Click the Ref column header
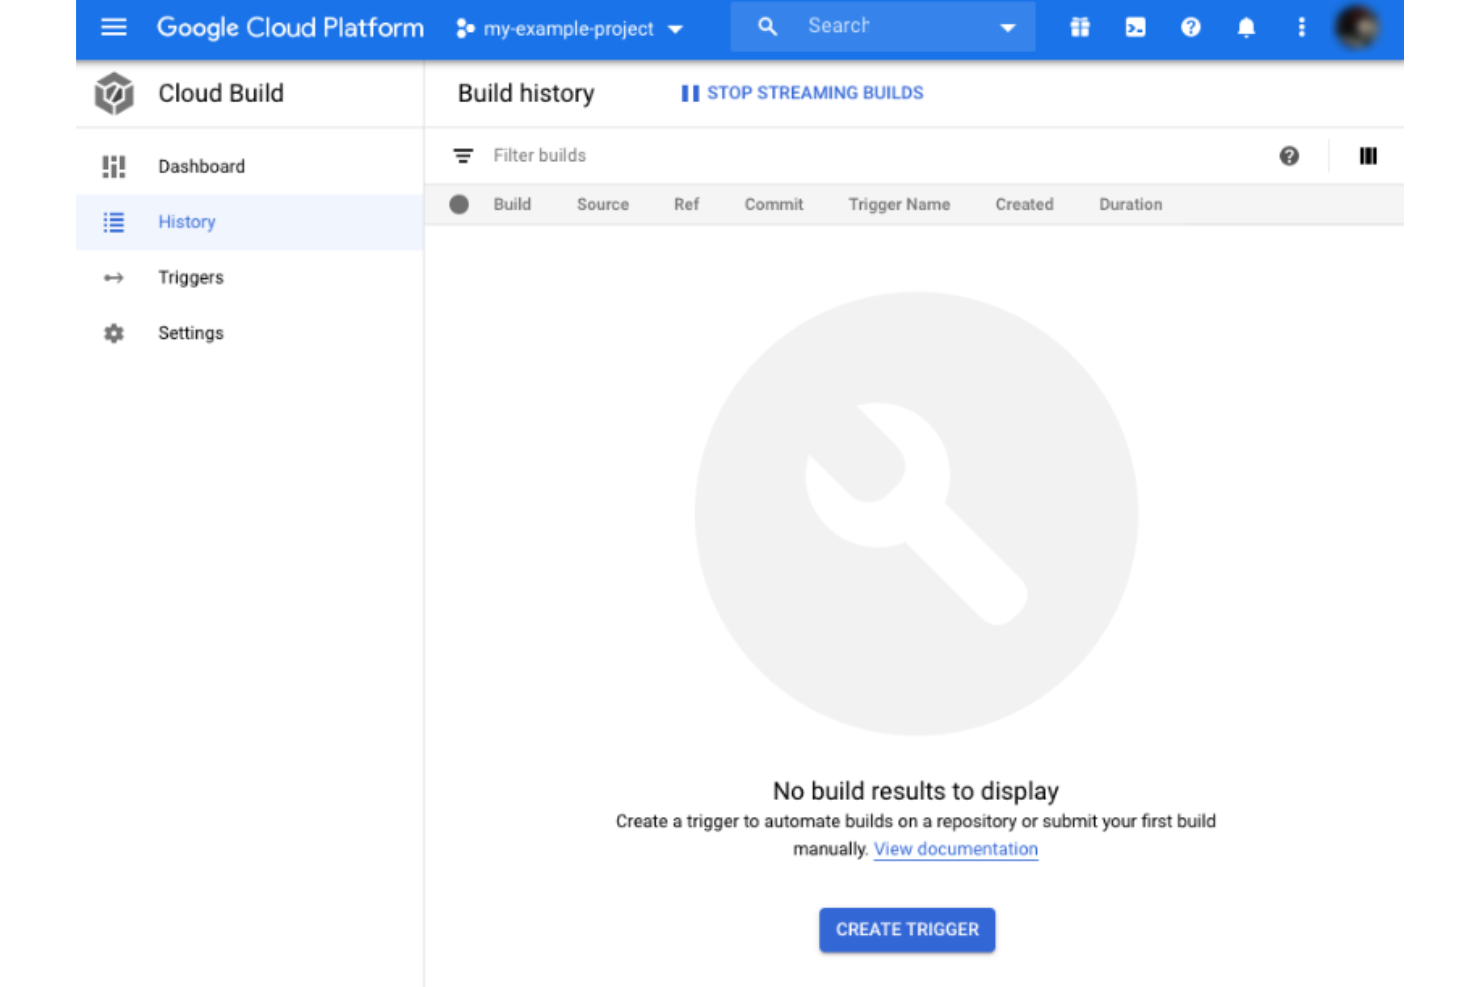The height and width of the screenshot is (987, 1480). click(x=686, y=204)
